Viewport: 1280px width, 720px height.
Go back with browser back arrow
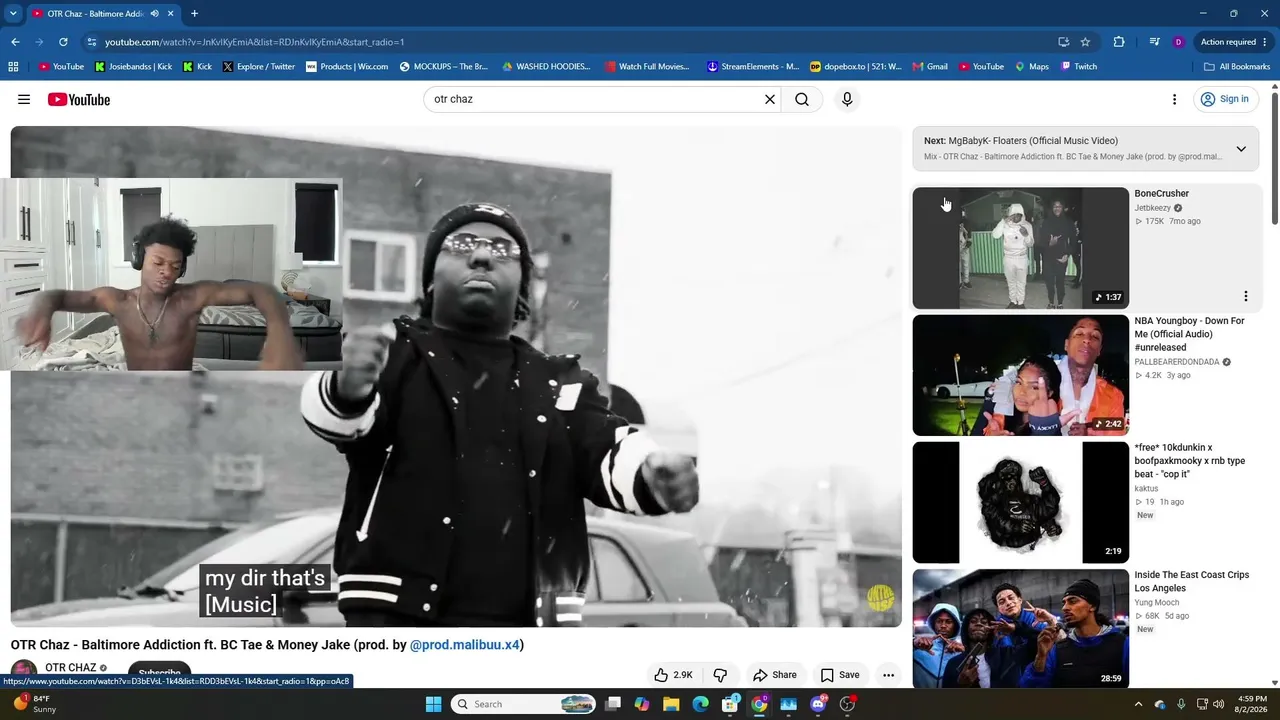pyautogui.click(x=15, y=42)
